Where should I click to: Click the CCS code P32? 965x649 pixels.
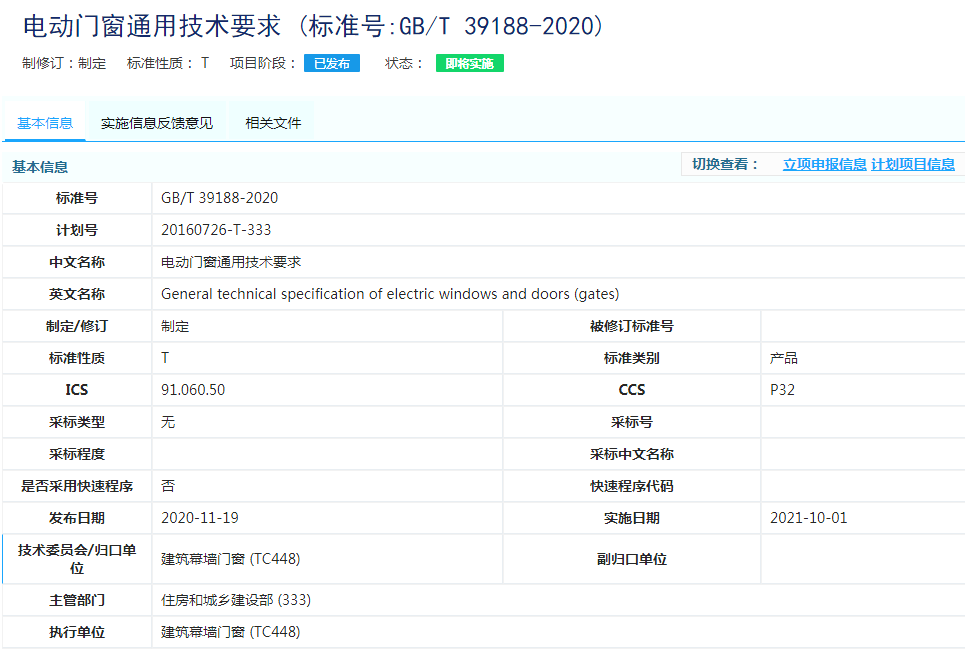pyautogui.click(x=778, y=390)
